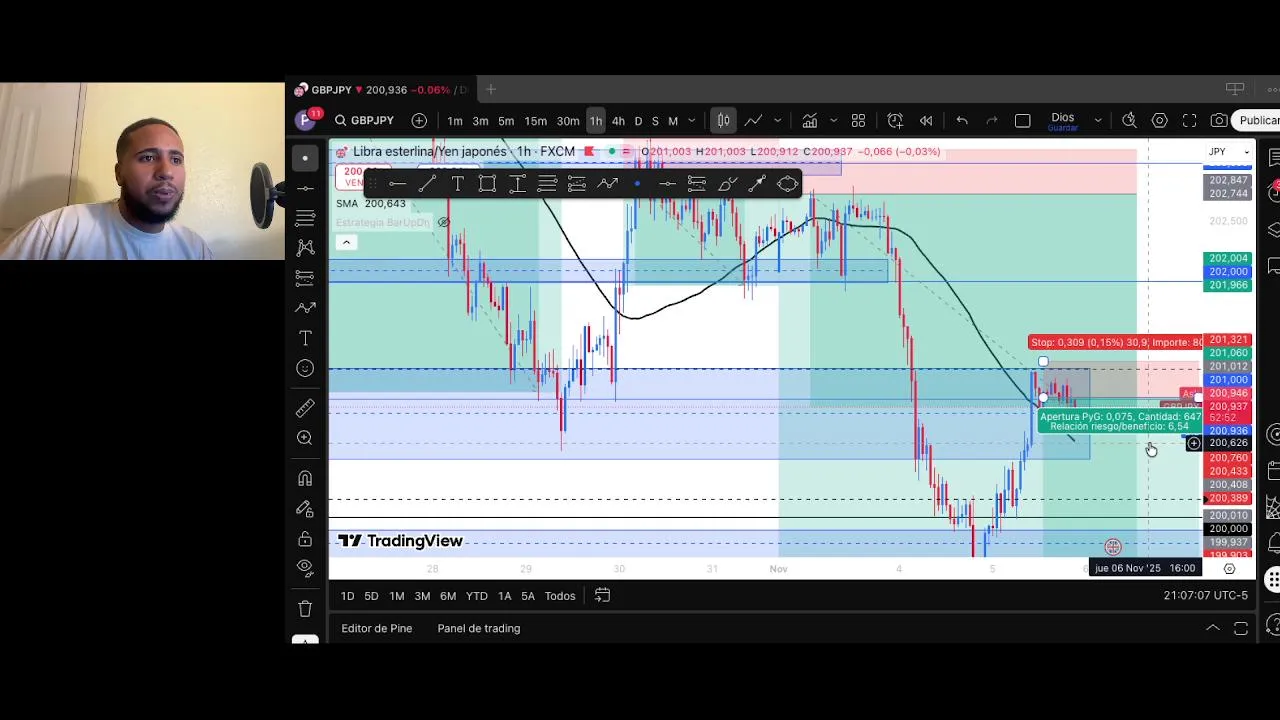The height and width of the screenshot is (720, 1280).
Task: Set range to 1D
Action: click(347, 596)
